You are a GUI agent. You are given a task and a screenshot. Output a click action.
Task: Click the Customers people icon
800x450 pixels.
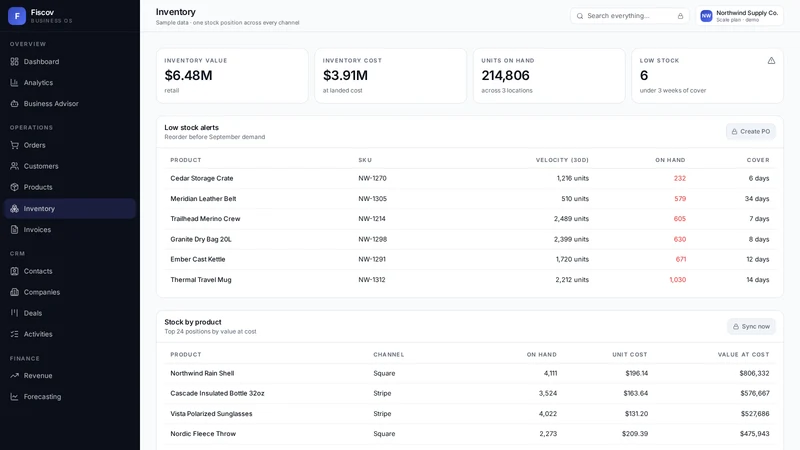14,166
